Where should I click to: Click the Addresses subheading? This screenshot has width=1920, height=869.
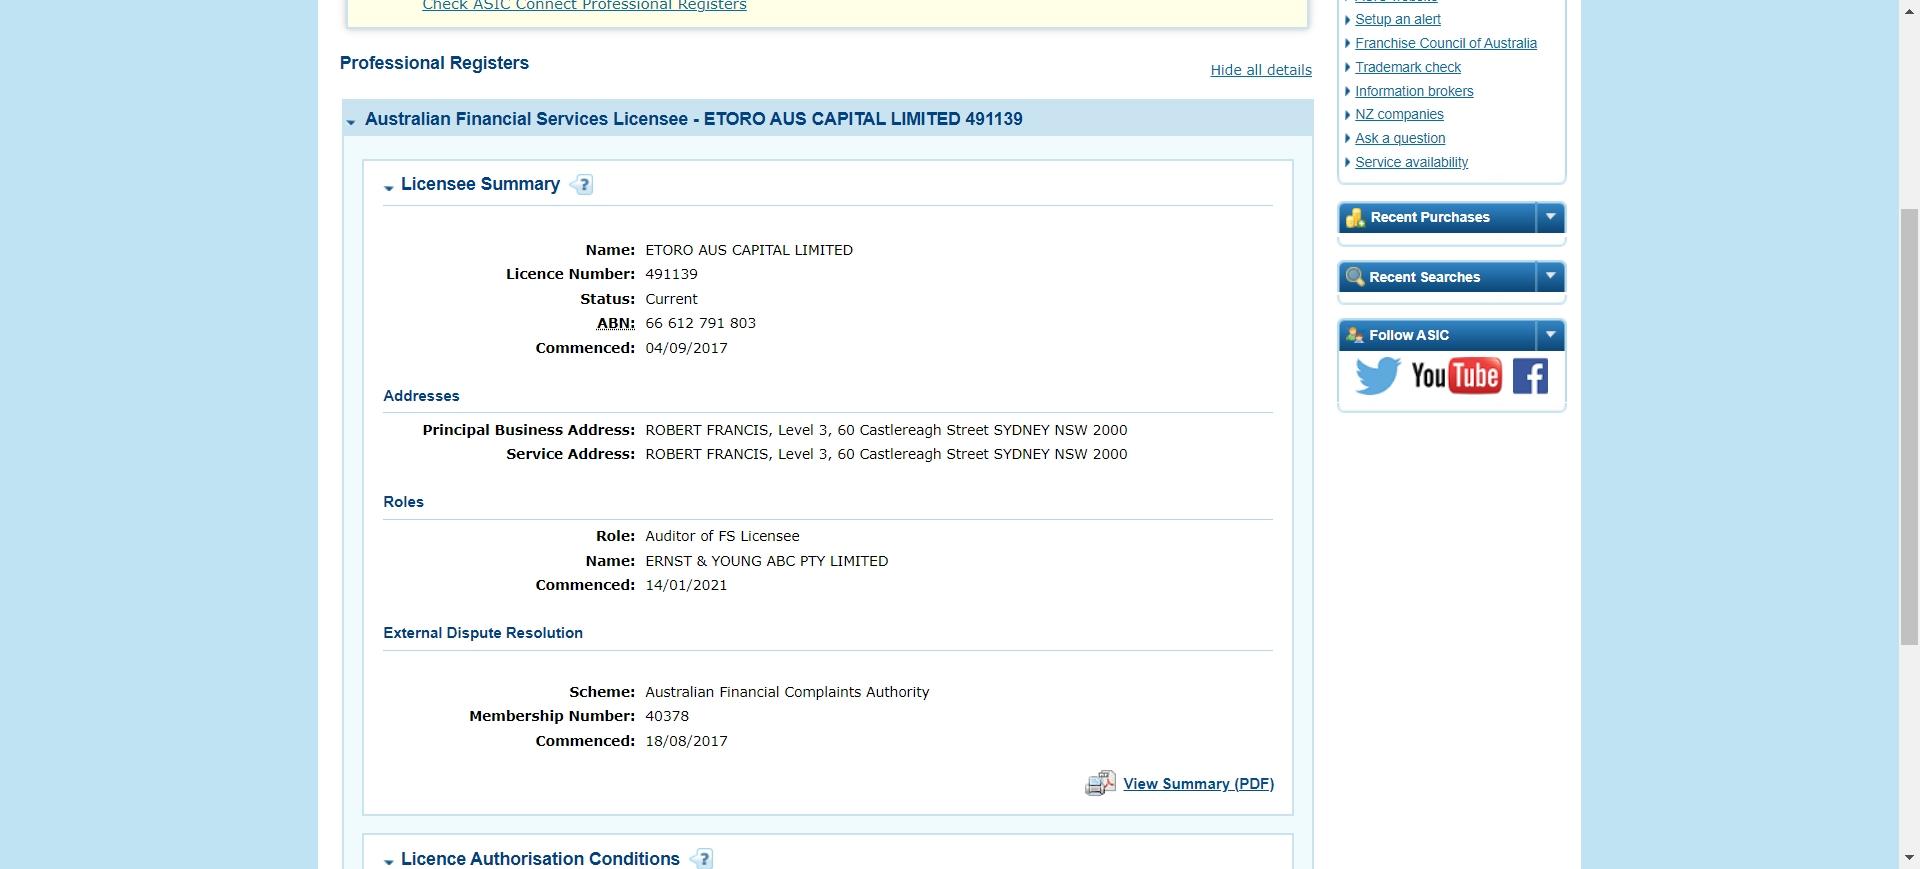(421, 396)
